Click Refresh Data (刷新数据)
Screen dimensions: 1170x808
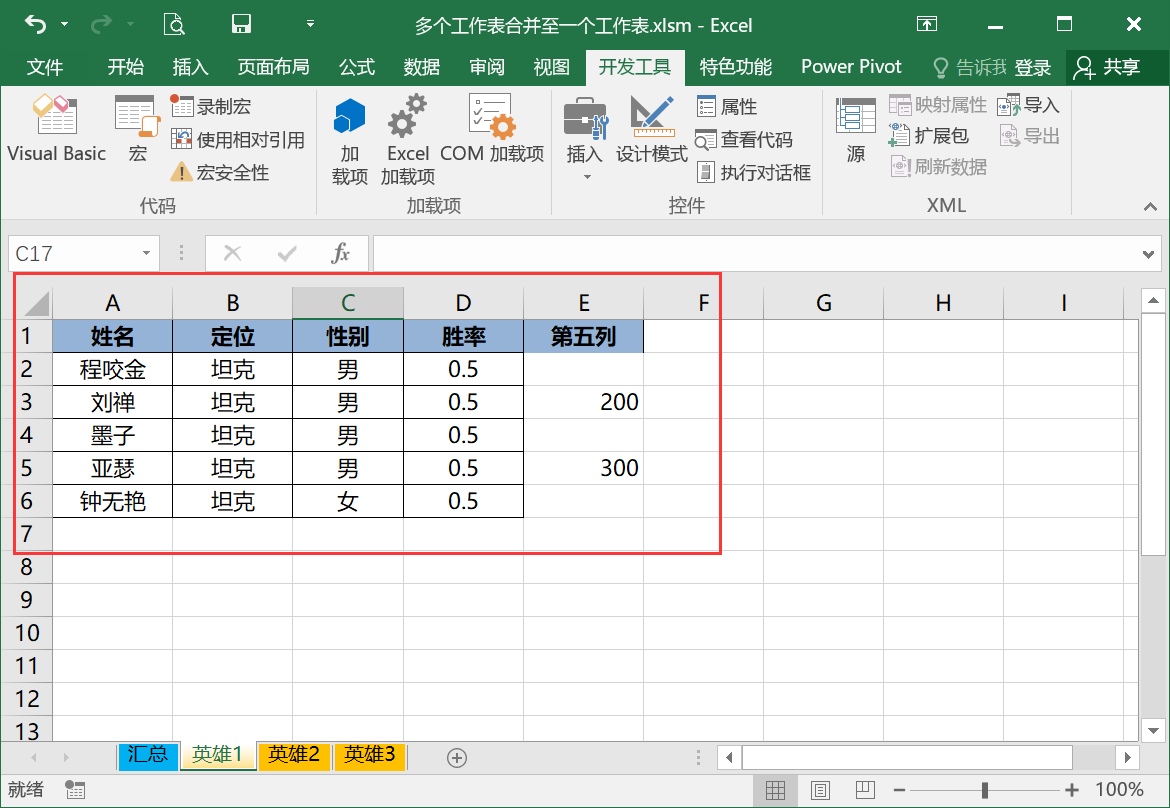click(938, 166)
